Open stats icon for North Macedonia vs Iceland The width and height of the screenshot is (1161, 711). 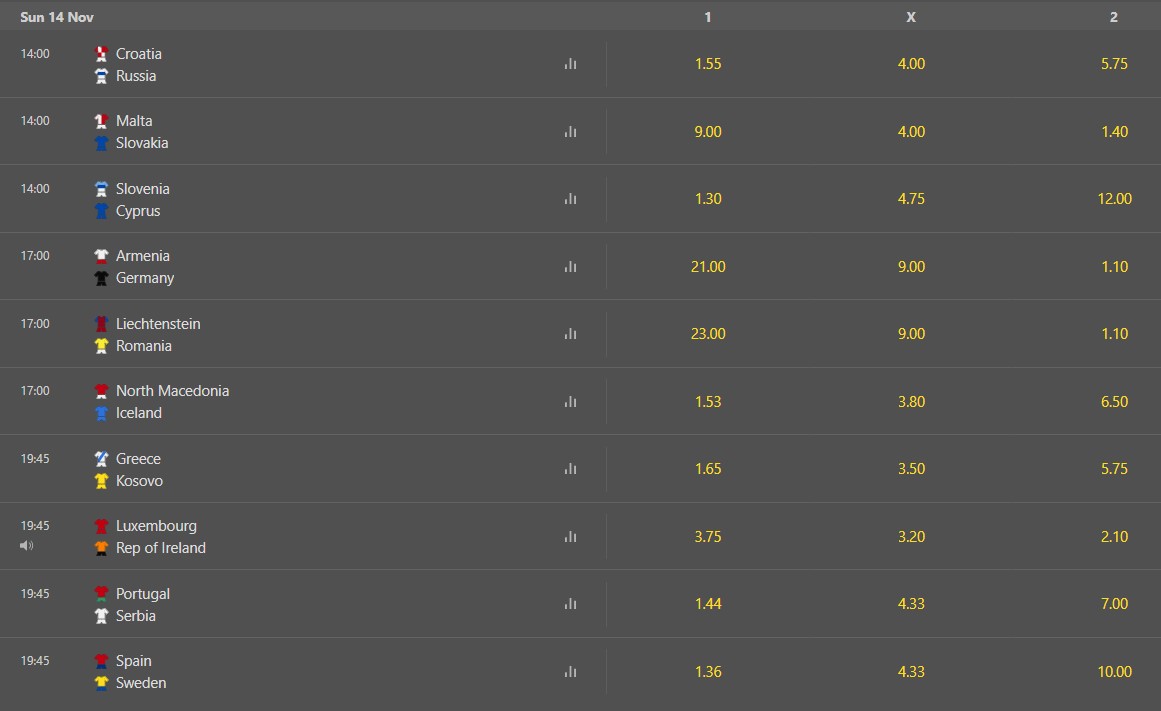click(570, 401)
